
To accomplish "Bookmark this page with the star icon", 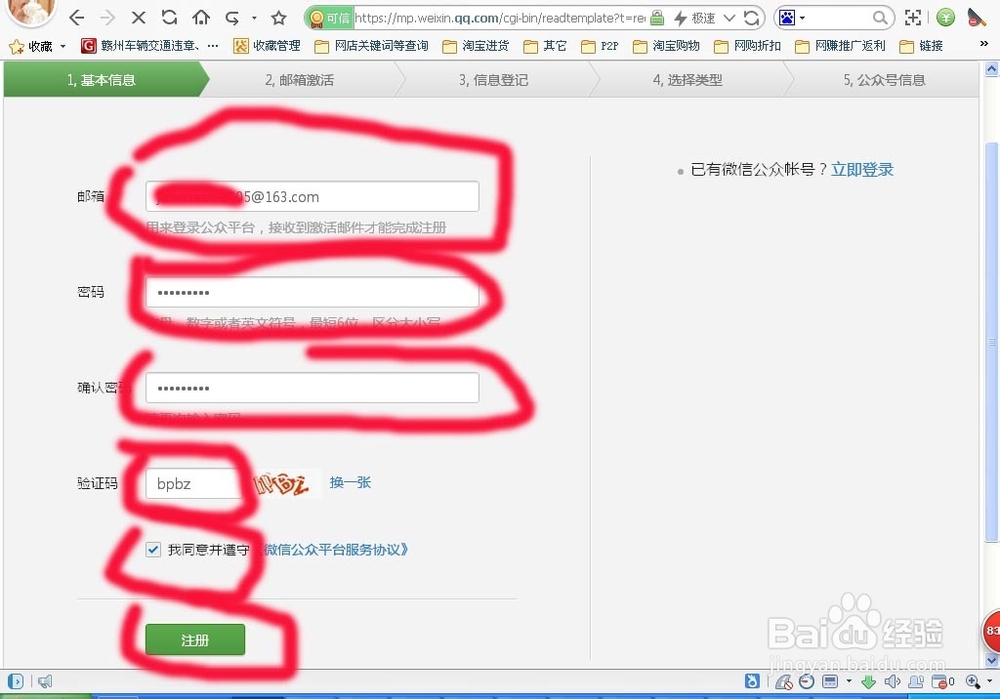I will pyautogui.click(x=278, y=18).
